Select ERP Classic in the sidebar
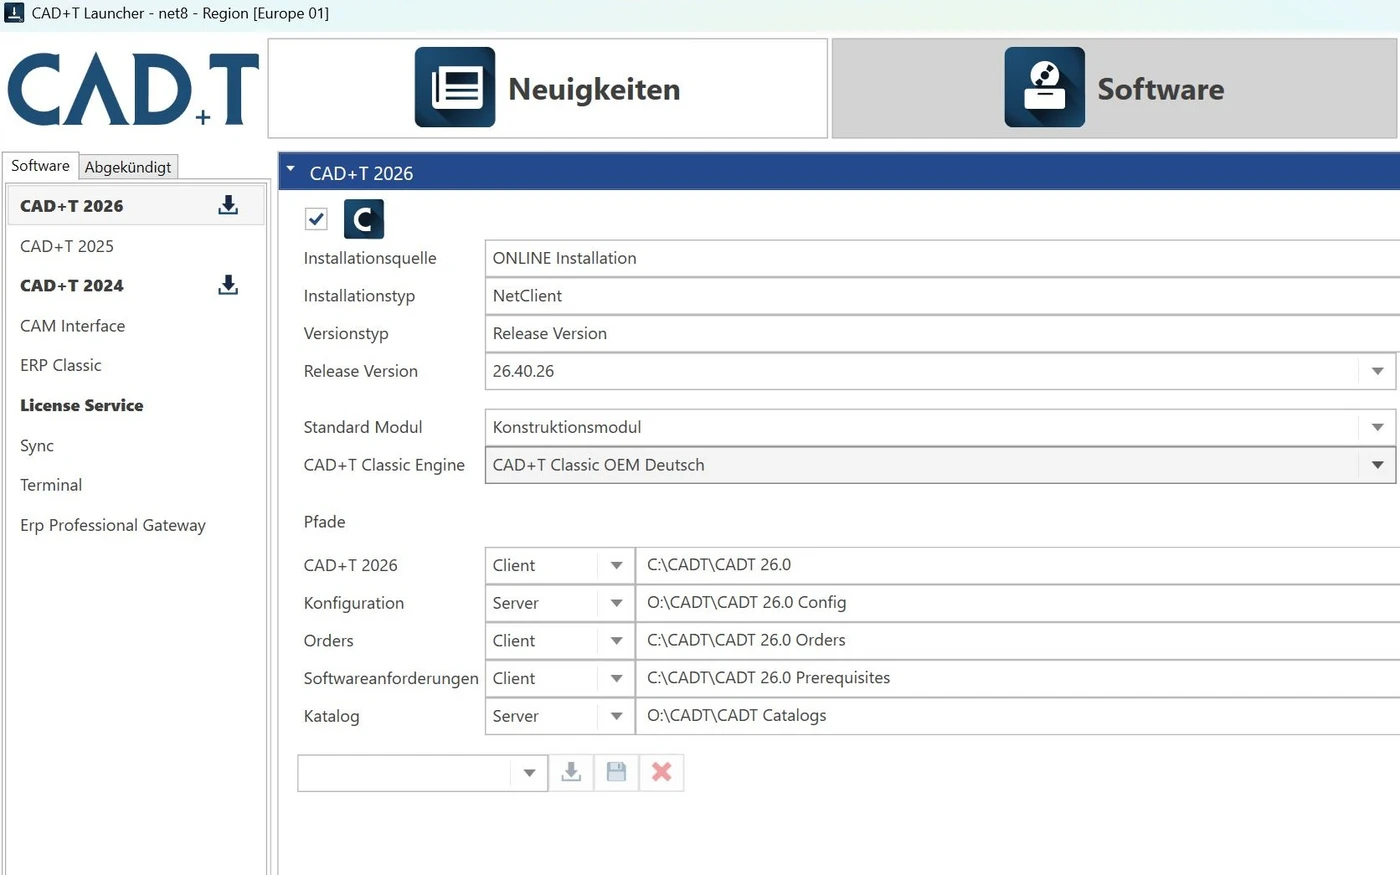 135,365
